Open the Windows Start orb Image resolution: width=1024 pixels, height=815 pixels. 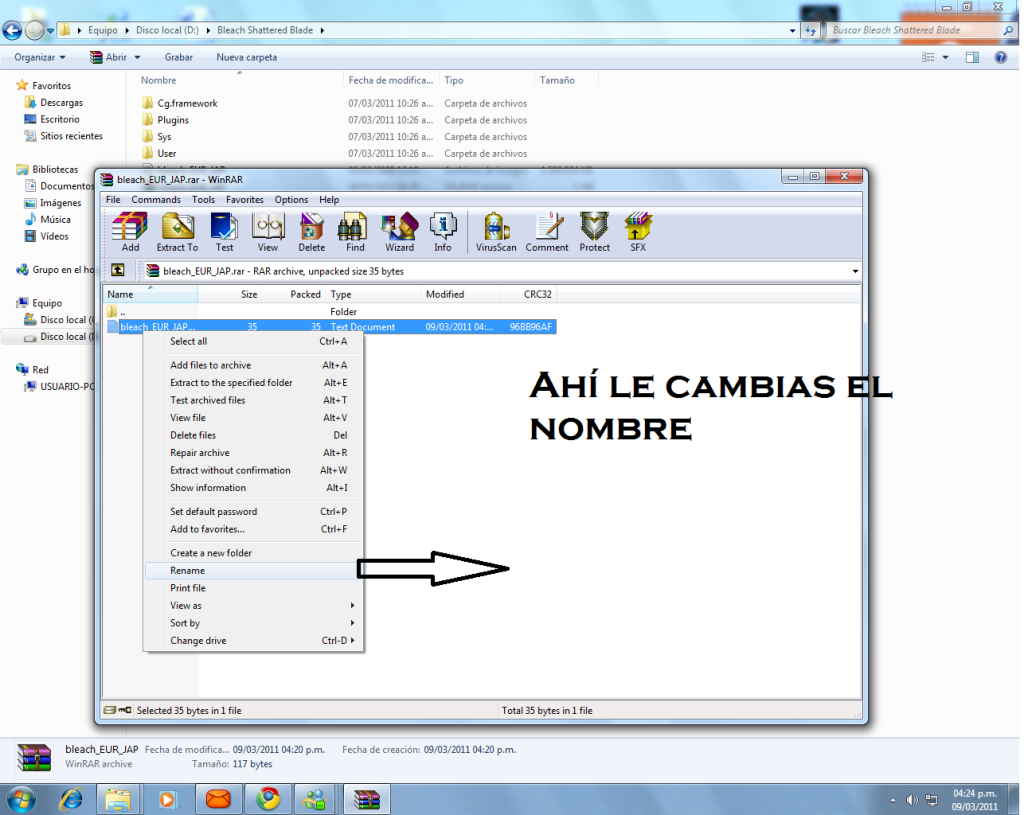coord(21,799)
